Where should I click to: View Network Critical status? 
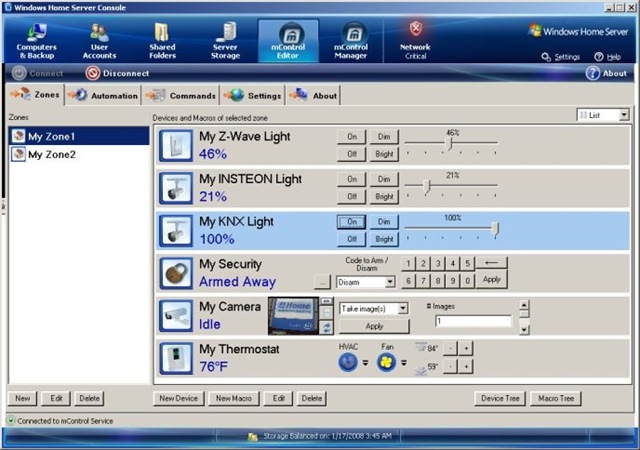415,41
